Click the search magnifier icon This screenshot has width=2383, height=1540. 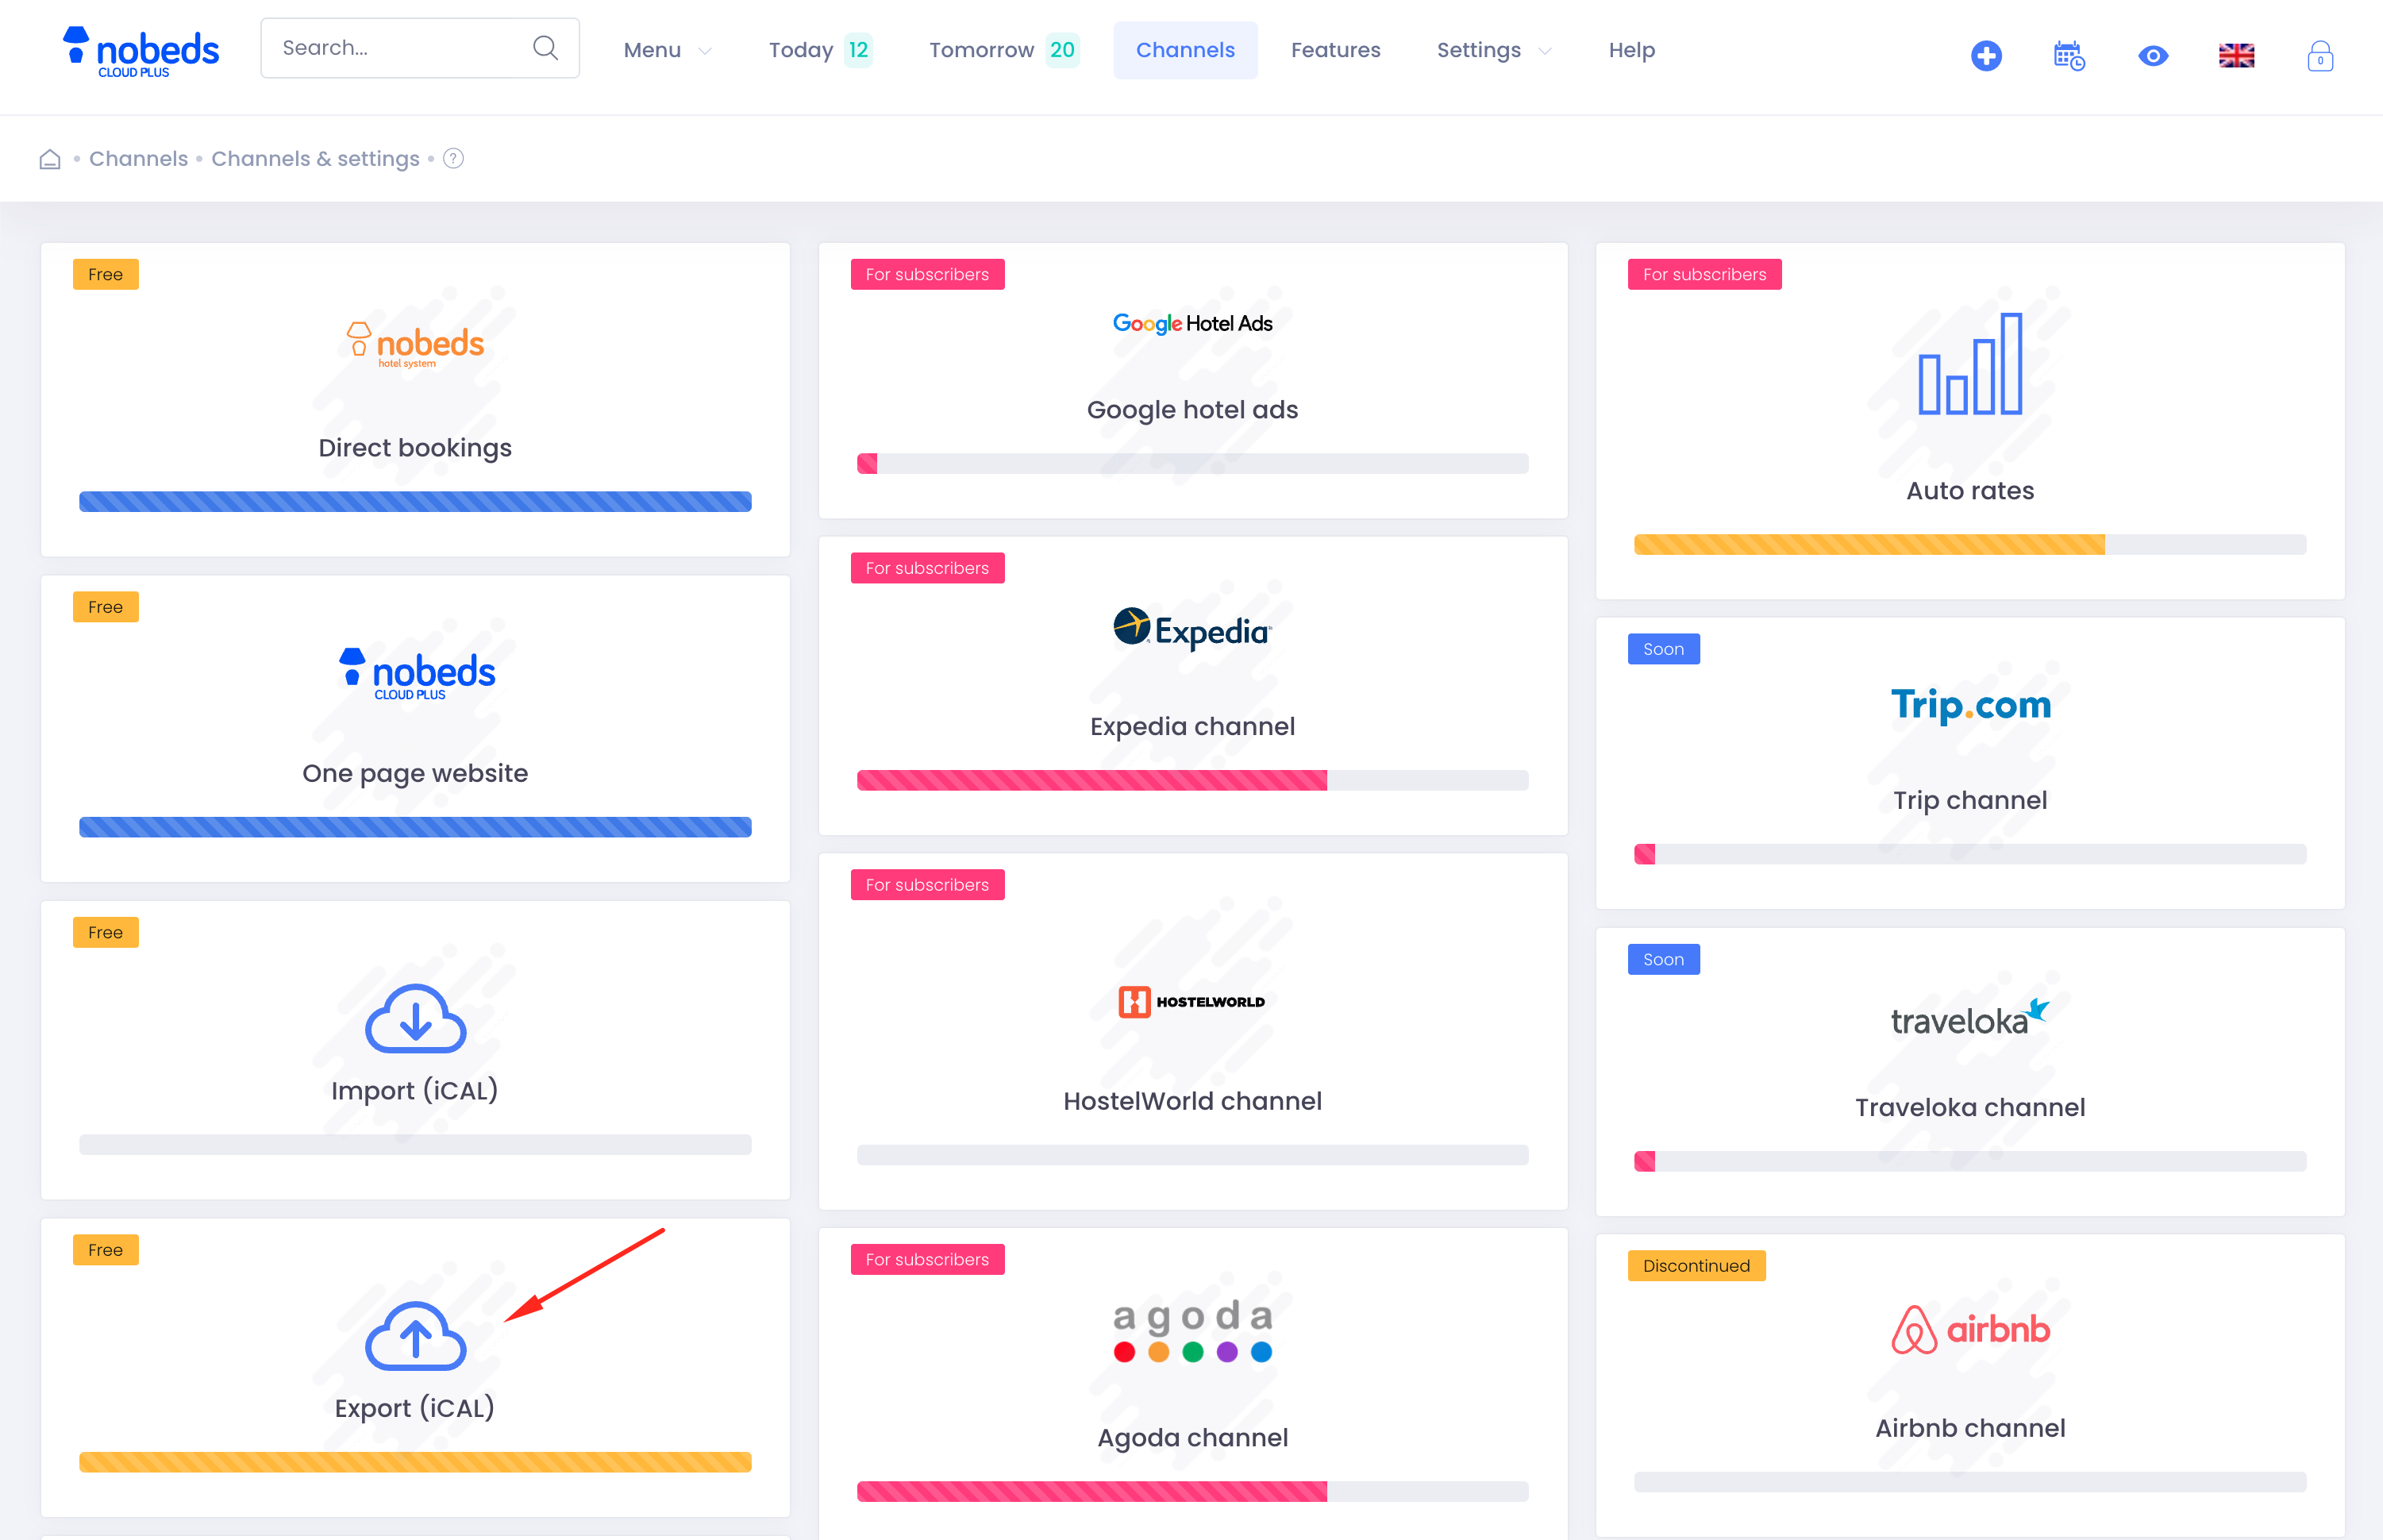tap(545, 48)
